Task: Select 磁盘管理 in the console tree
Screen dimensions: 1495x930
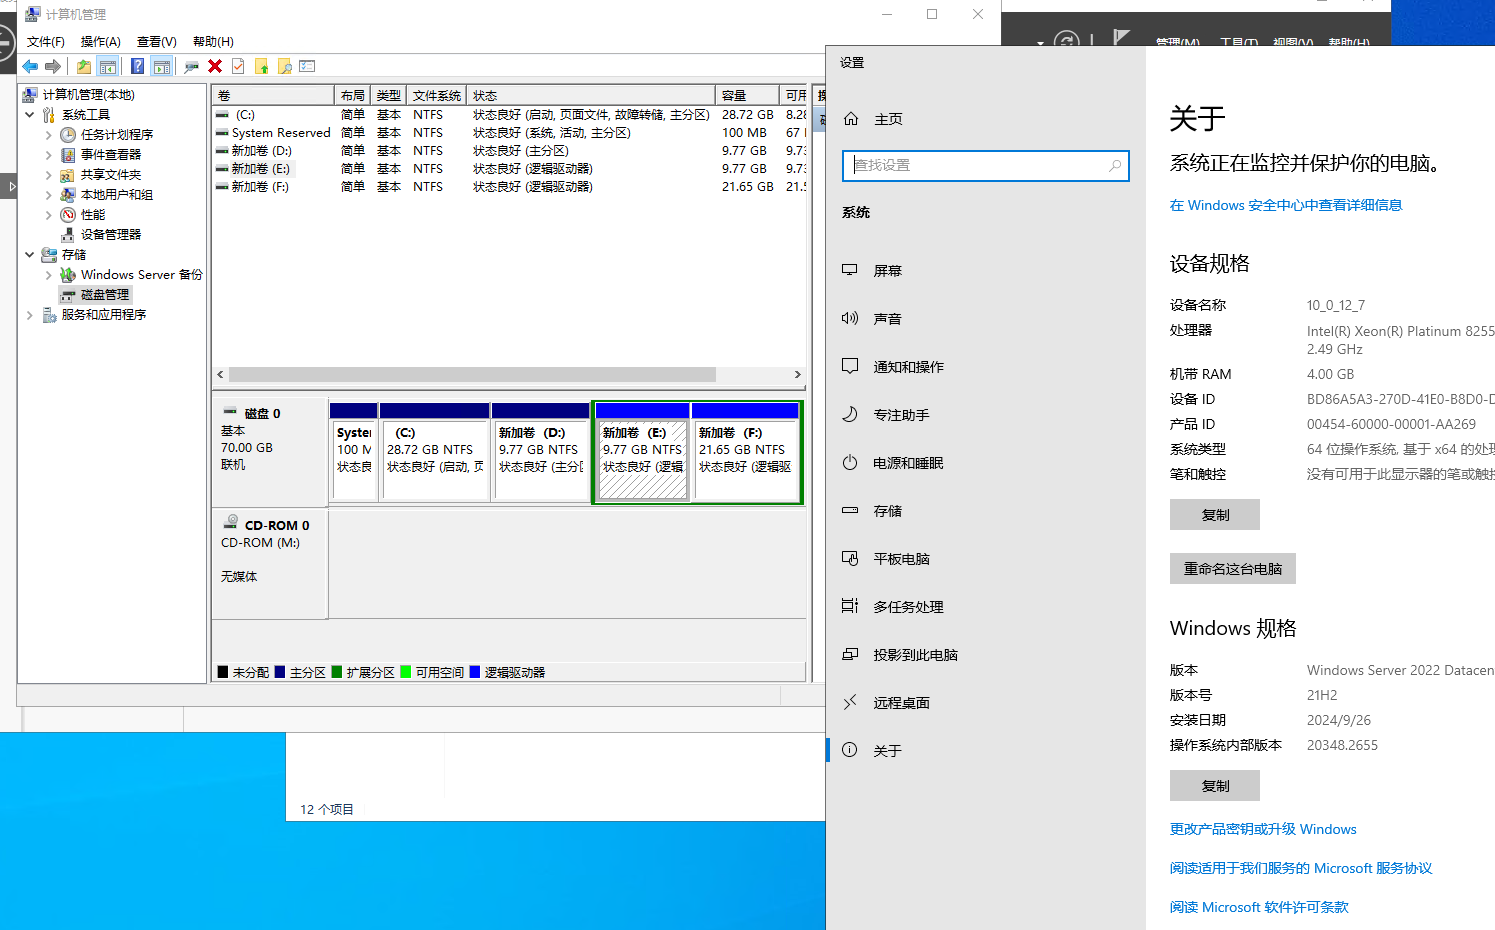Action: click(x=105, y=295)
